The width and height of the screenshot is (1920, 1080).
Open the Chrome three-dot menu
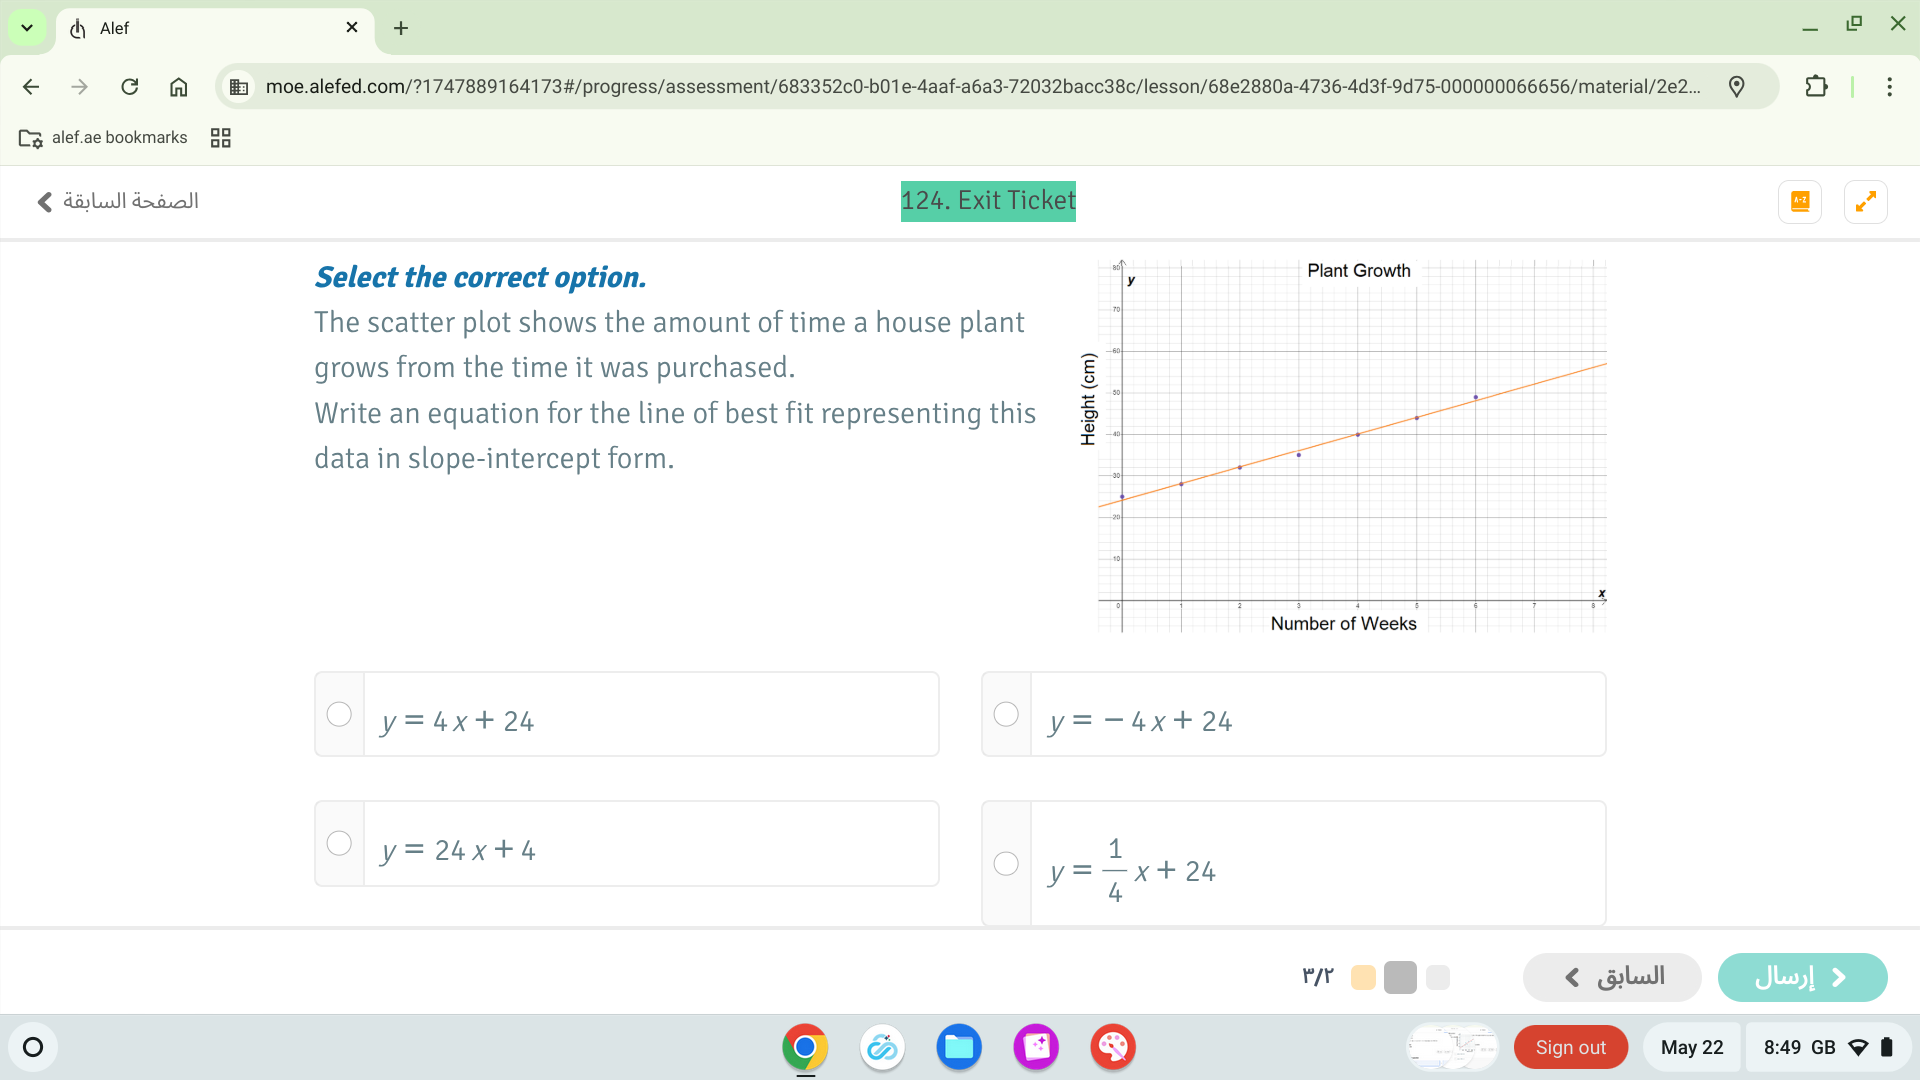click(1889, 87)
